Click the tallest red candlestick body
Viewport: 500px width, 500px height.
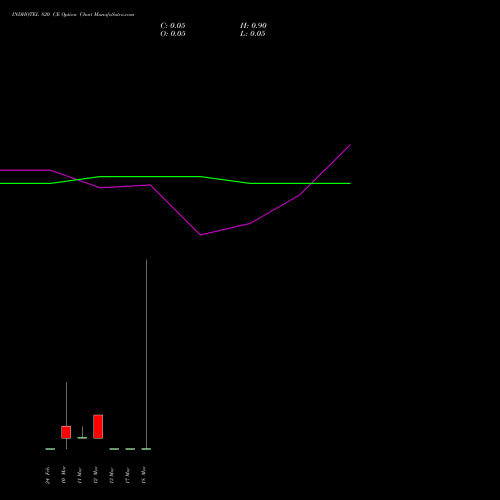tap(98, 427)
